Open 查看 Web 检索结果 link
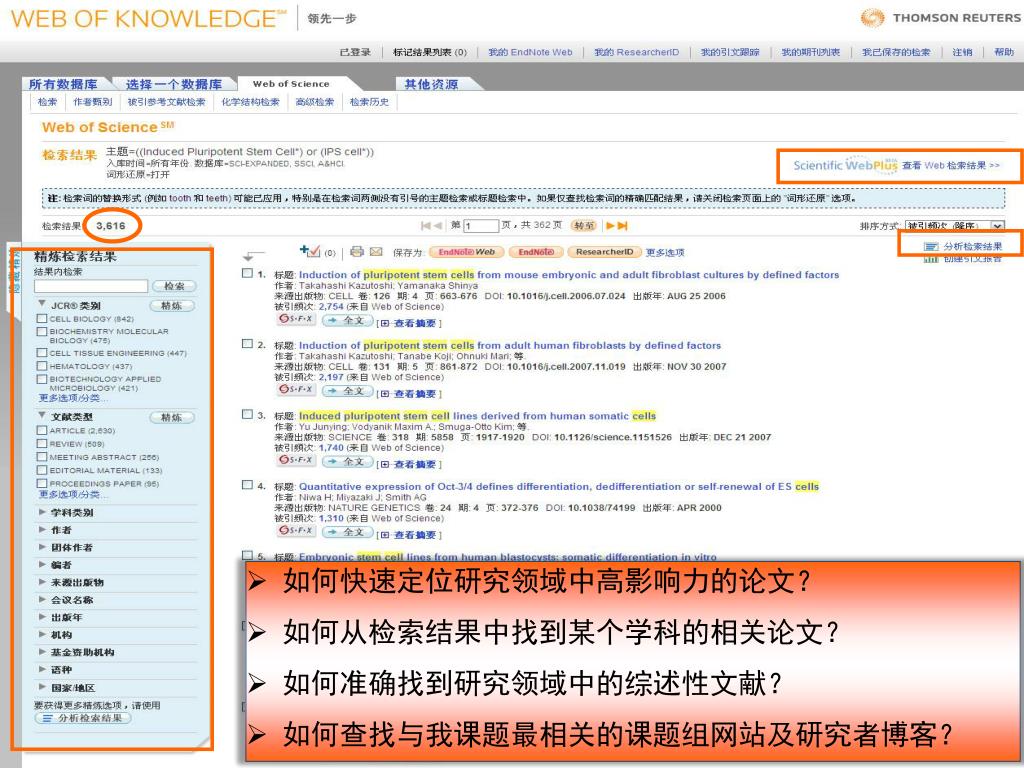Image resolution: width=1024 pixels, height=768 pixels. coord(951,165)
